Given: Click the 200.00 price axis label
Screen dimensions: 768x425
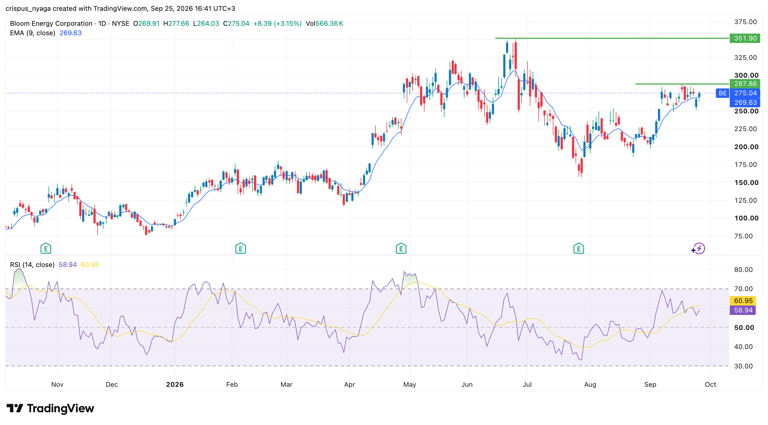Looking at the screenshot, I should (746, 147).
